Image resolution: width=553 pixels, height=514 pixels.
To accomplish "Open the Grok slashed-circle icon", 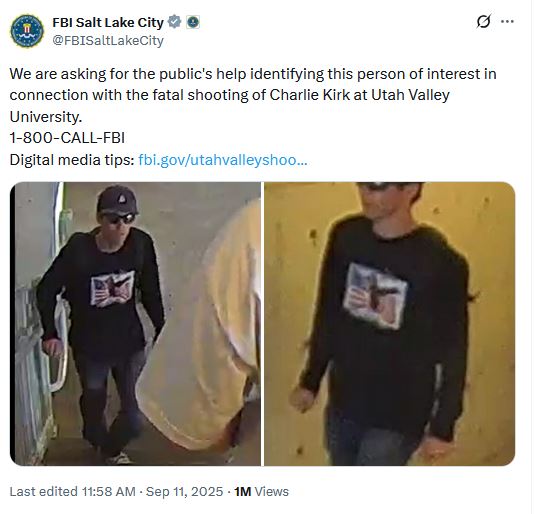I will 483,22.
